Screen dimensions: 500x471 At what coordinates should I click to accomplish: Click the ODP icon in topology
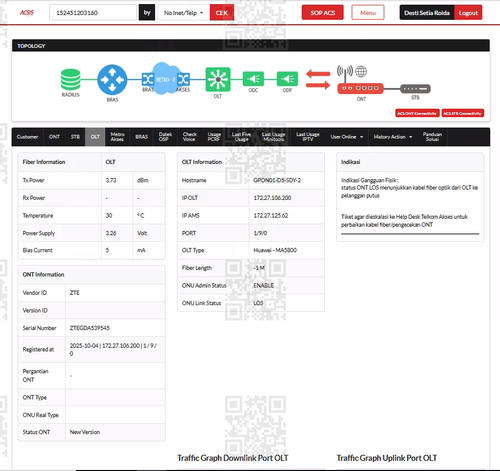click(287, 79)
